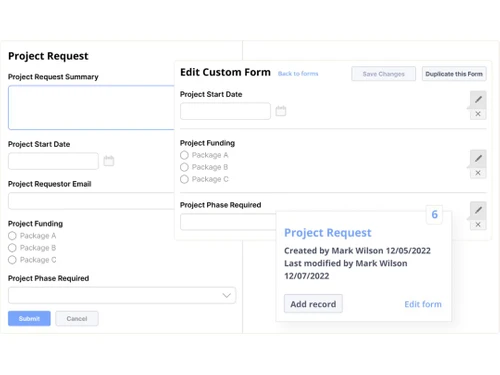Remove the Project Funding field with X icon

pyautogui.click(x=478, y=173)
